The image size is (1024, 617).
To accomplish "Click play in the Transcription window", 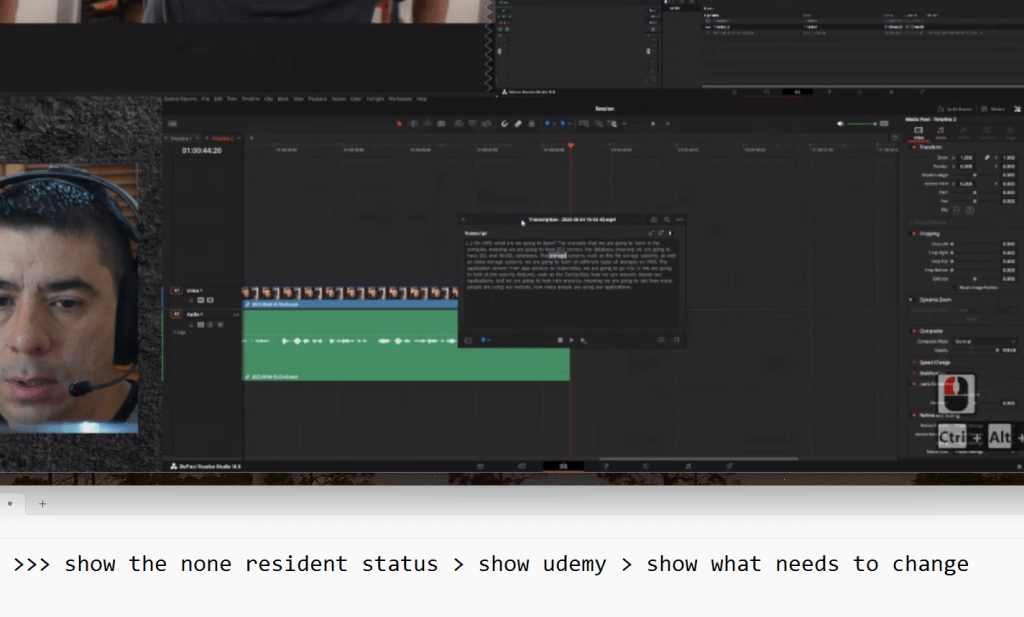I will 571,340.
